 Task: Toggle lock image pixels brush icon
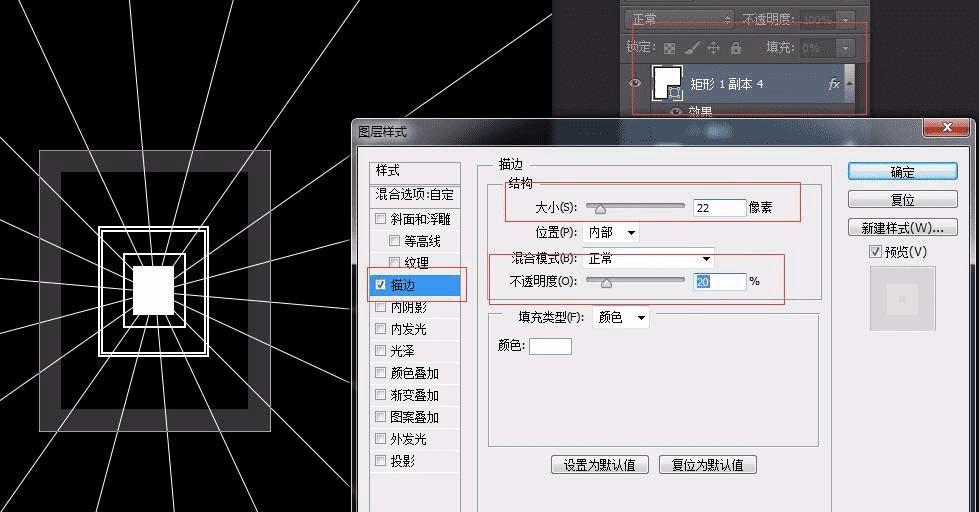click(691, 47)
